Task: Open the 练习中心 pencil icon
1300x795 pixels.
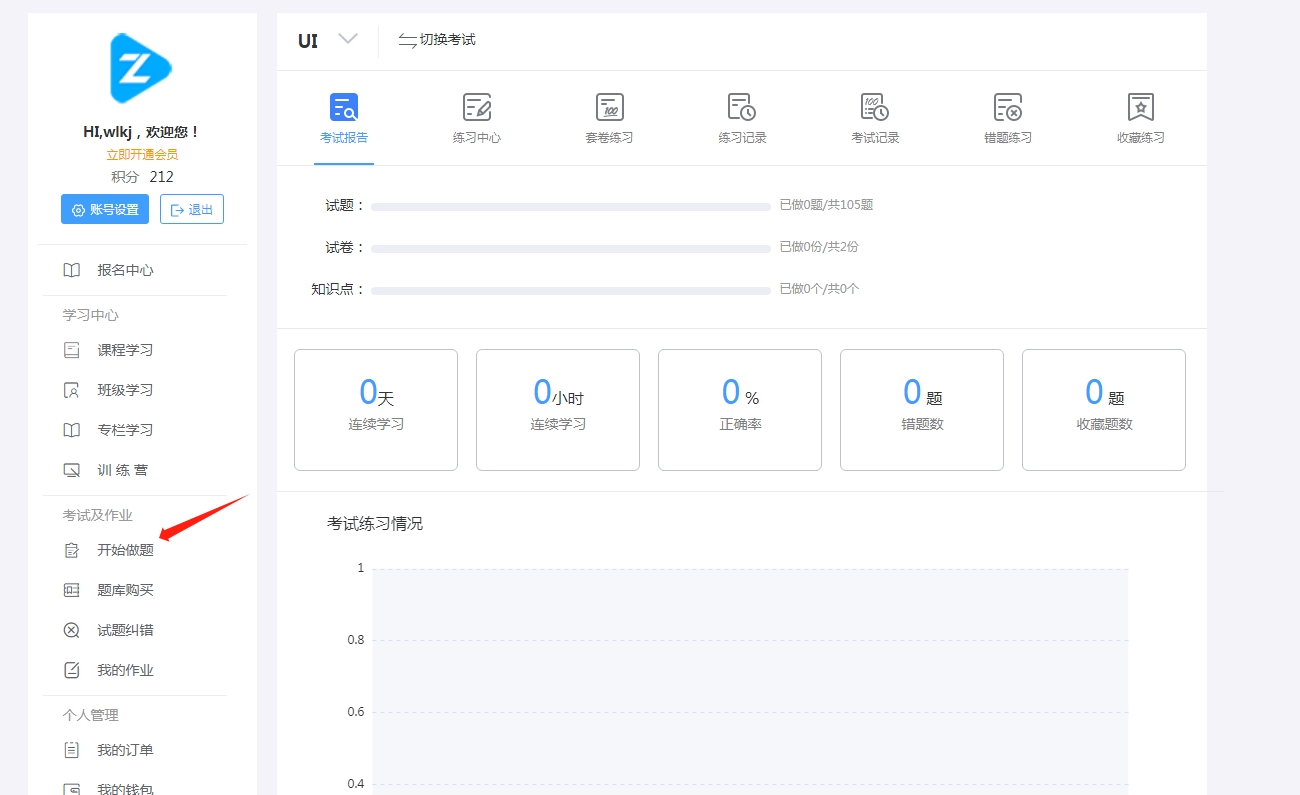Action: click(x=477, y=107)
